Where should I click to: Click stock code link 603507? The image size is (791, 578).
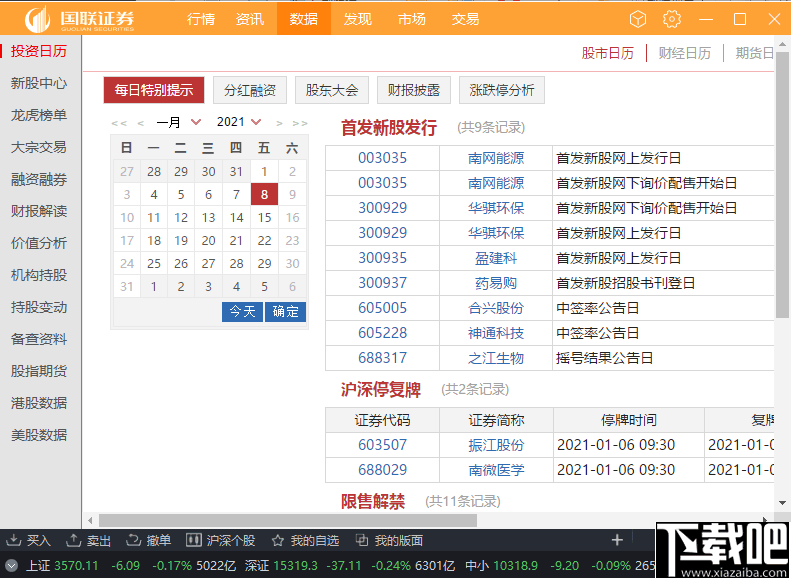[382, 445]
